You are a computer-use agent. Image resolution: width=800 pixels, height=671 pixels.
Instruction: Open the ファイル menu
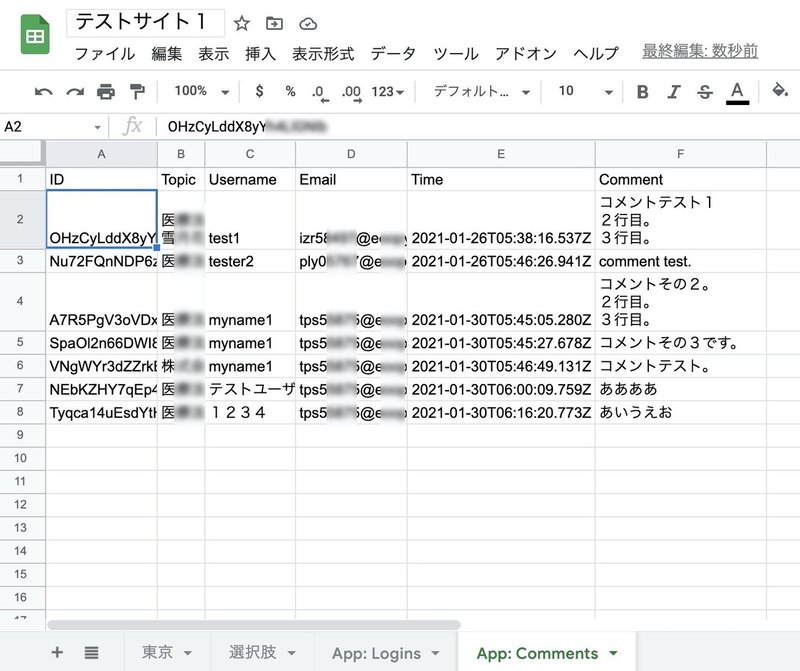(x=105, y=53)
